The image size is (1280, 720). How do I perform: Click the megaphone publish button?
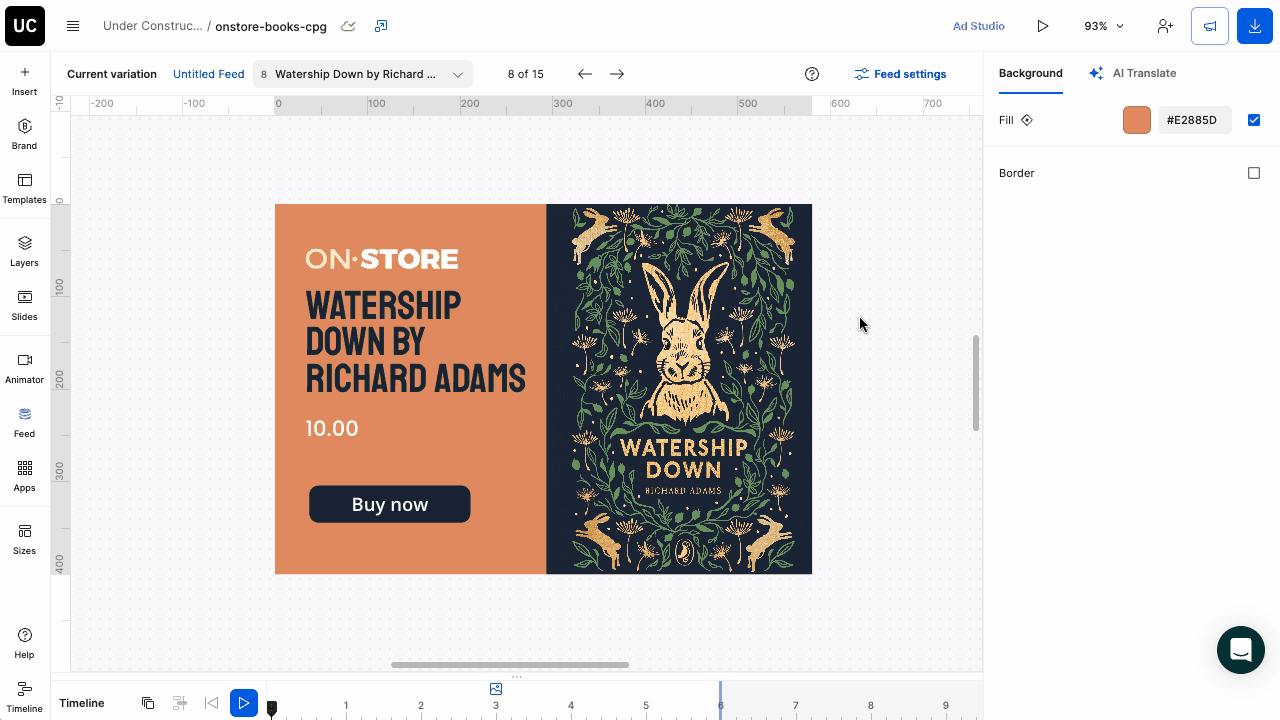pyautogui.click(x=1210, y=26)
